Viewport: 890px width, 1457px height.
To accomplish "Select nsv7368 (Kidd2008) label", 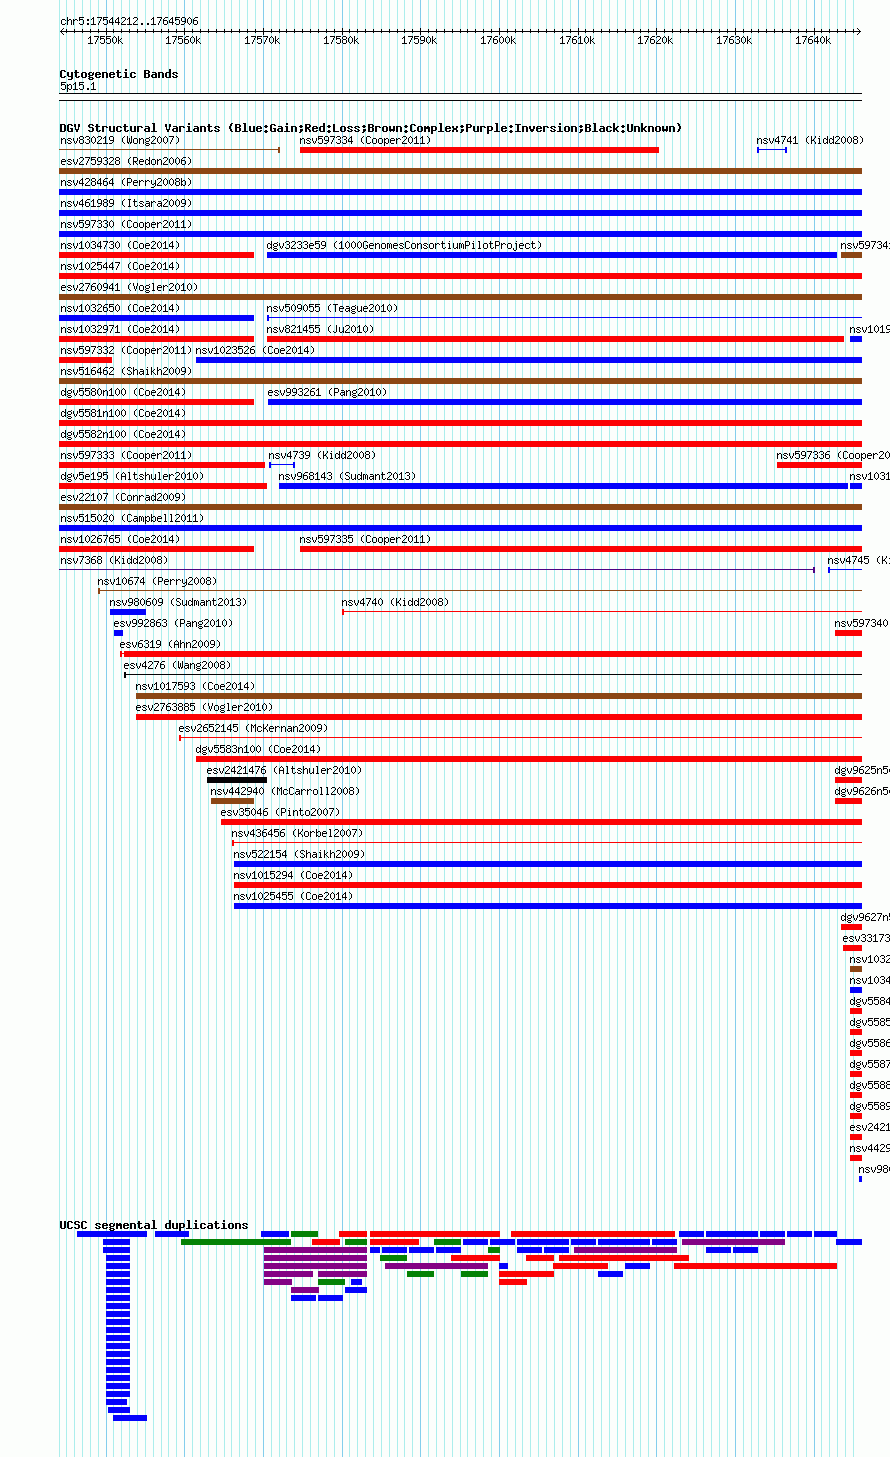I will coord(114,560).
